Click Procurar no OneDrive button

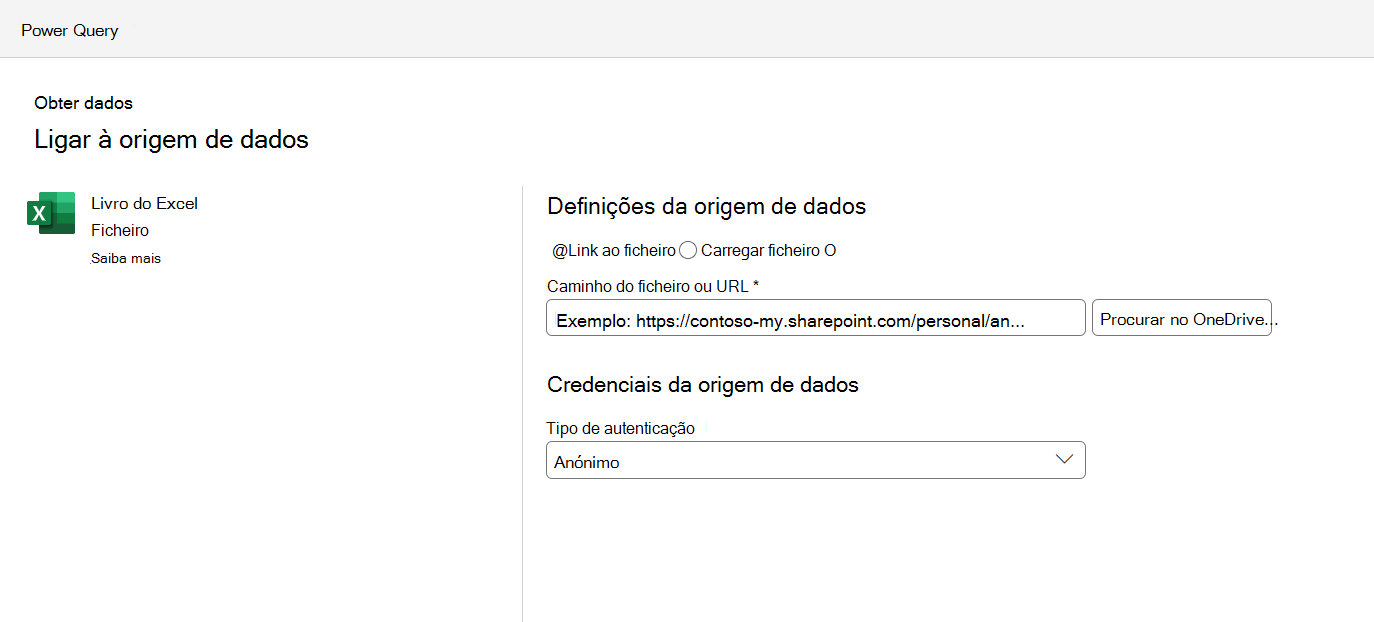click(1181, 317)
